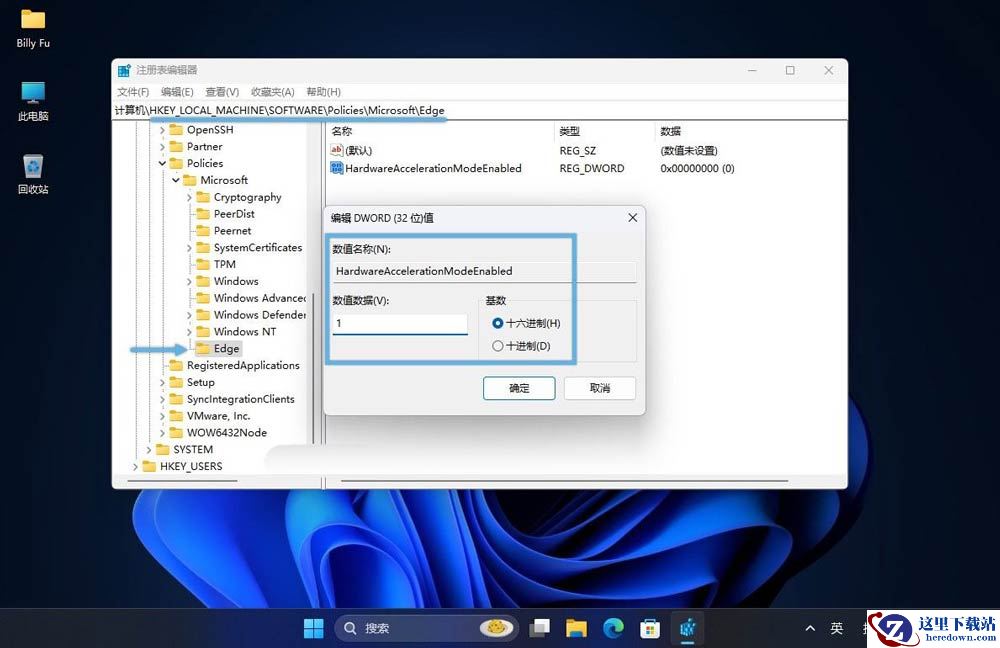Expand the Windows Defender key

click(x=189, y=315)
